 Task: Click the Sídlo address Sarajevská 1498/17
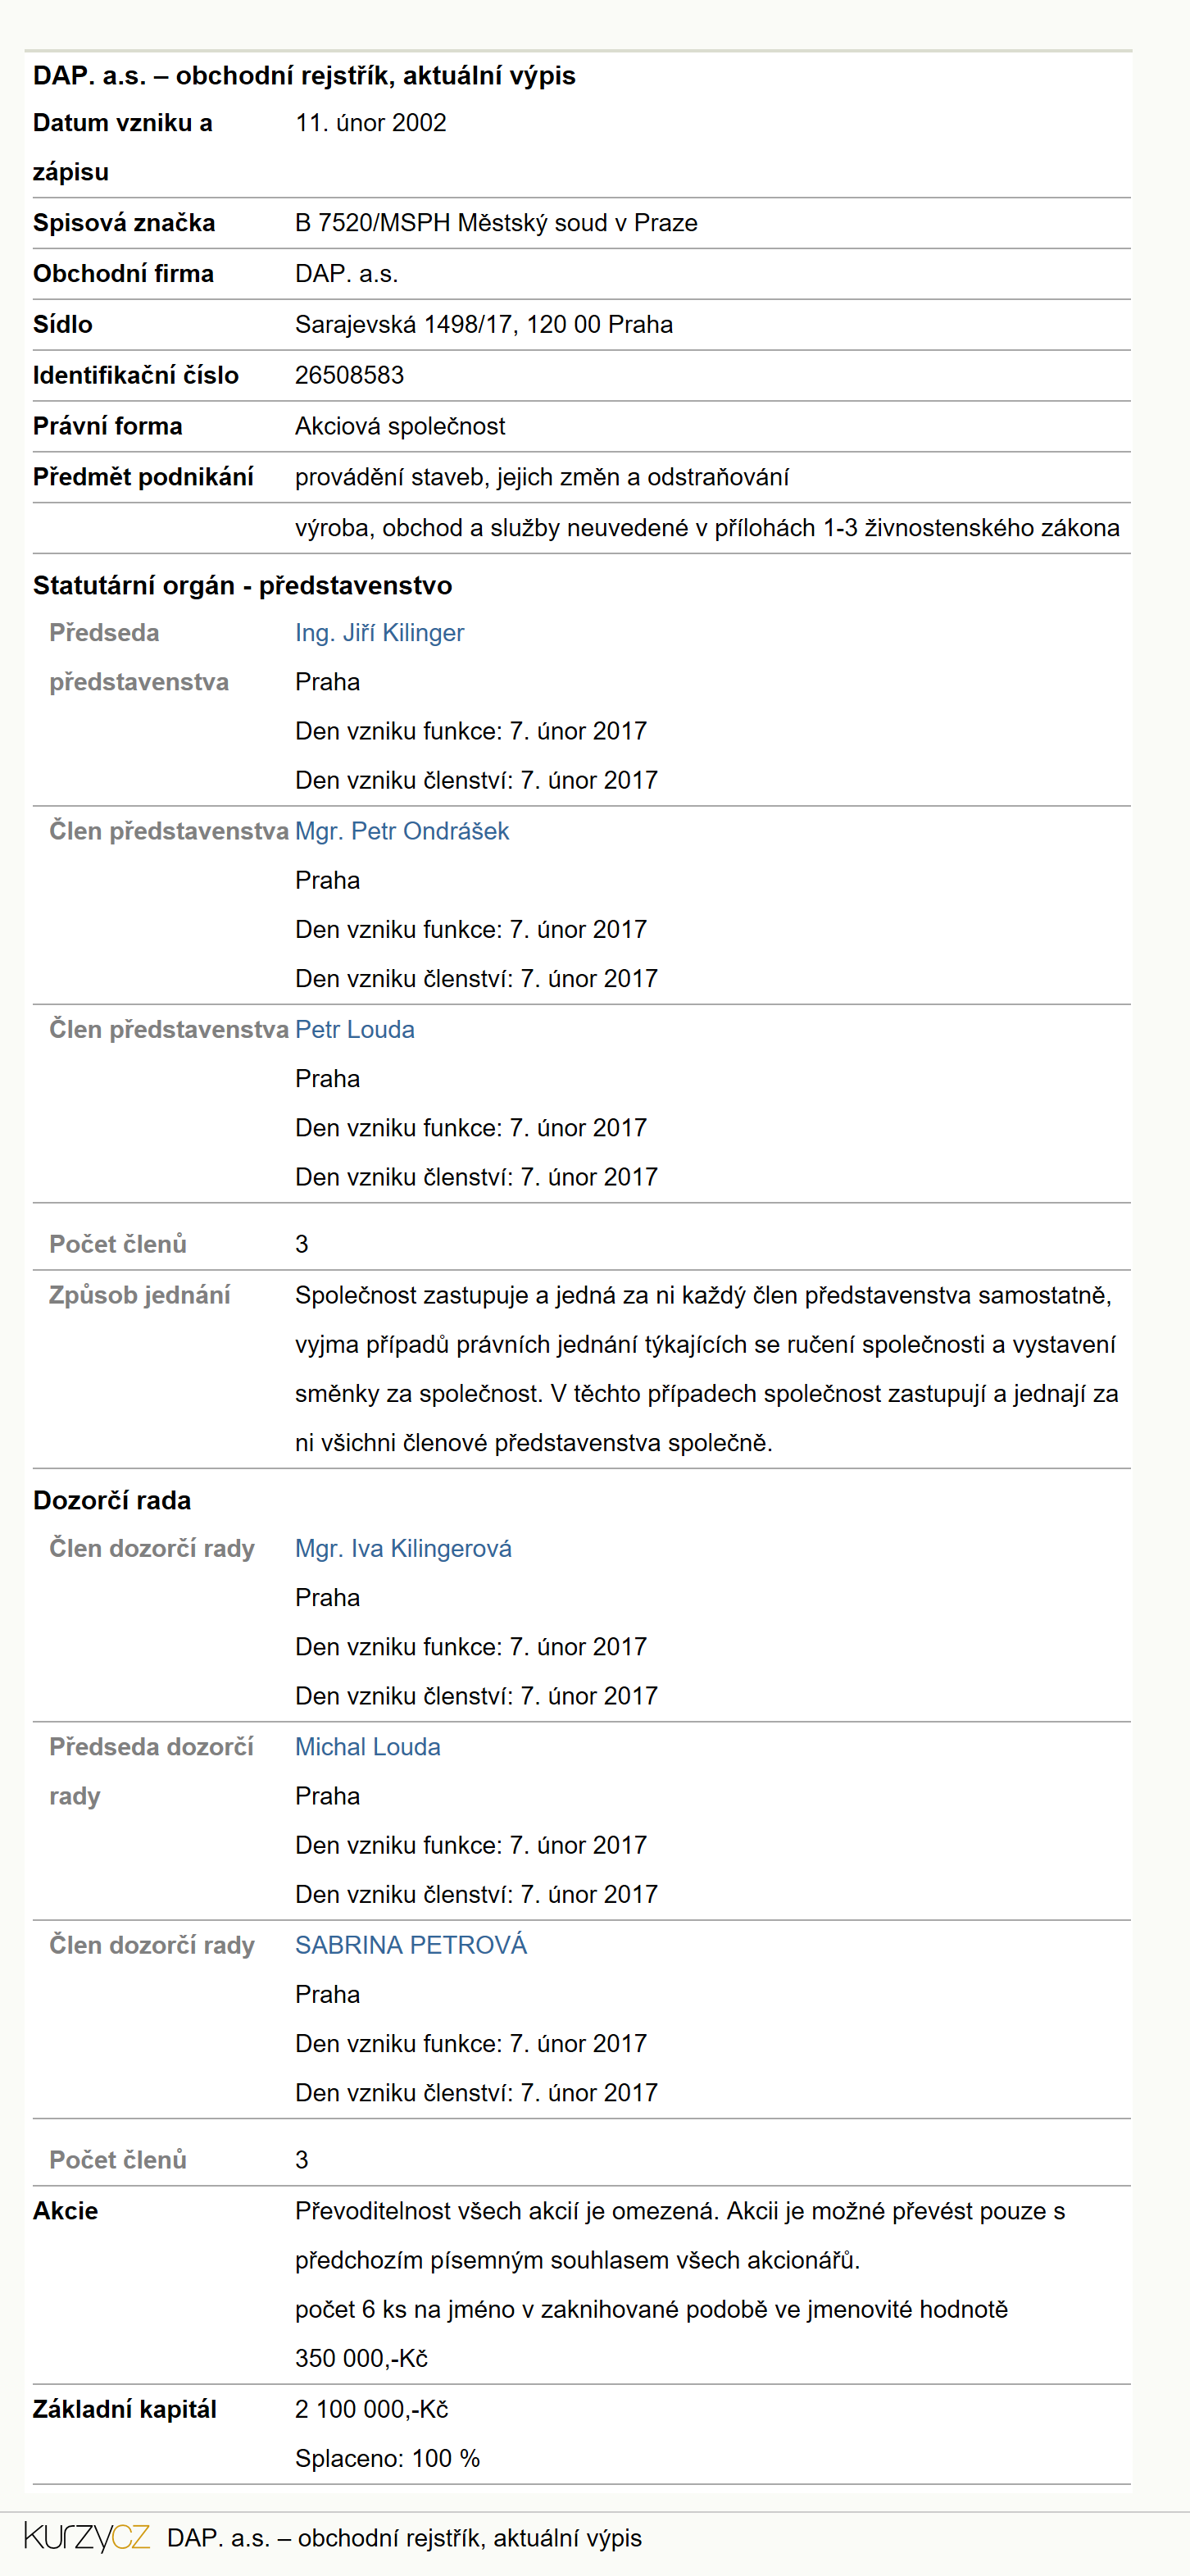(x=483, y=324)
